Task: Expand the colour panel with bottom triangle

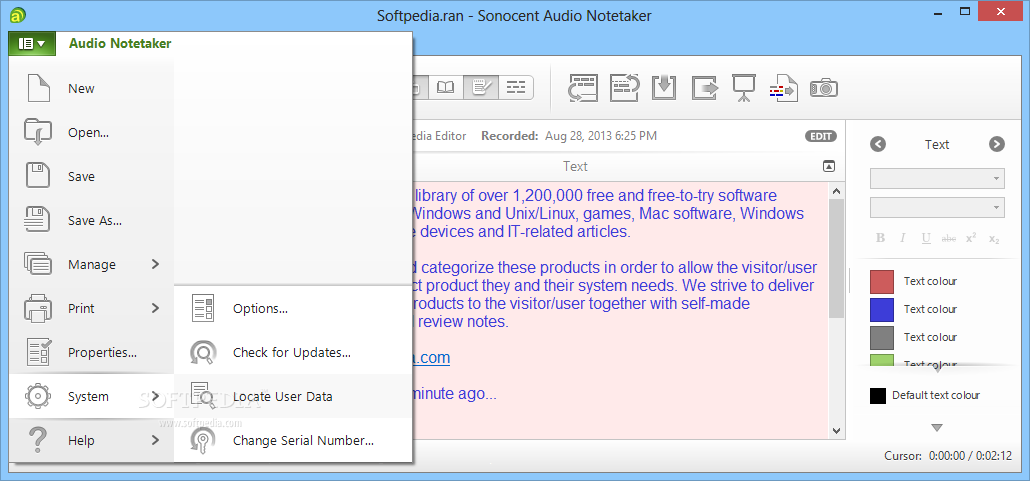Action: (937, 428)
